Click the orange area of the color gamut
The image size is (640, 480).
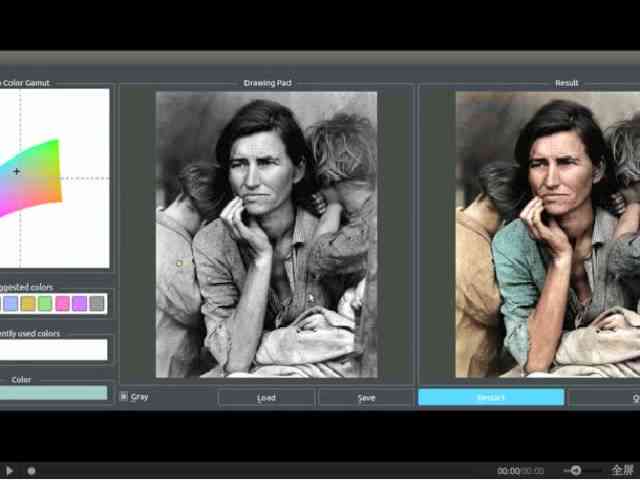tap(54, 195)
